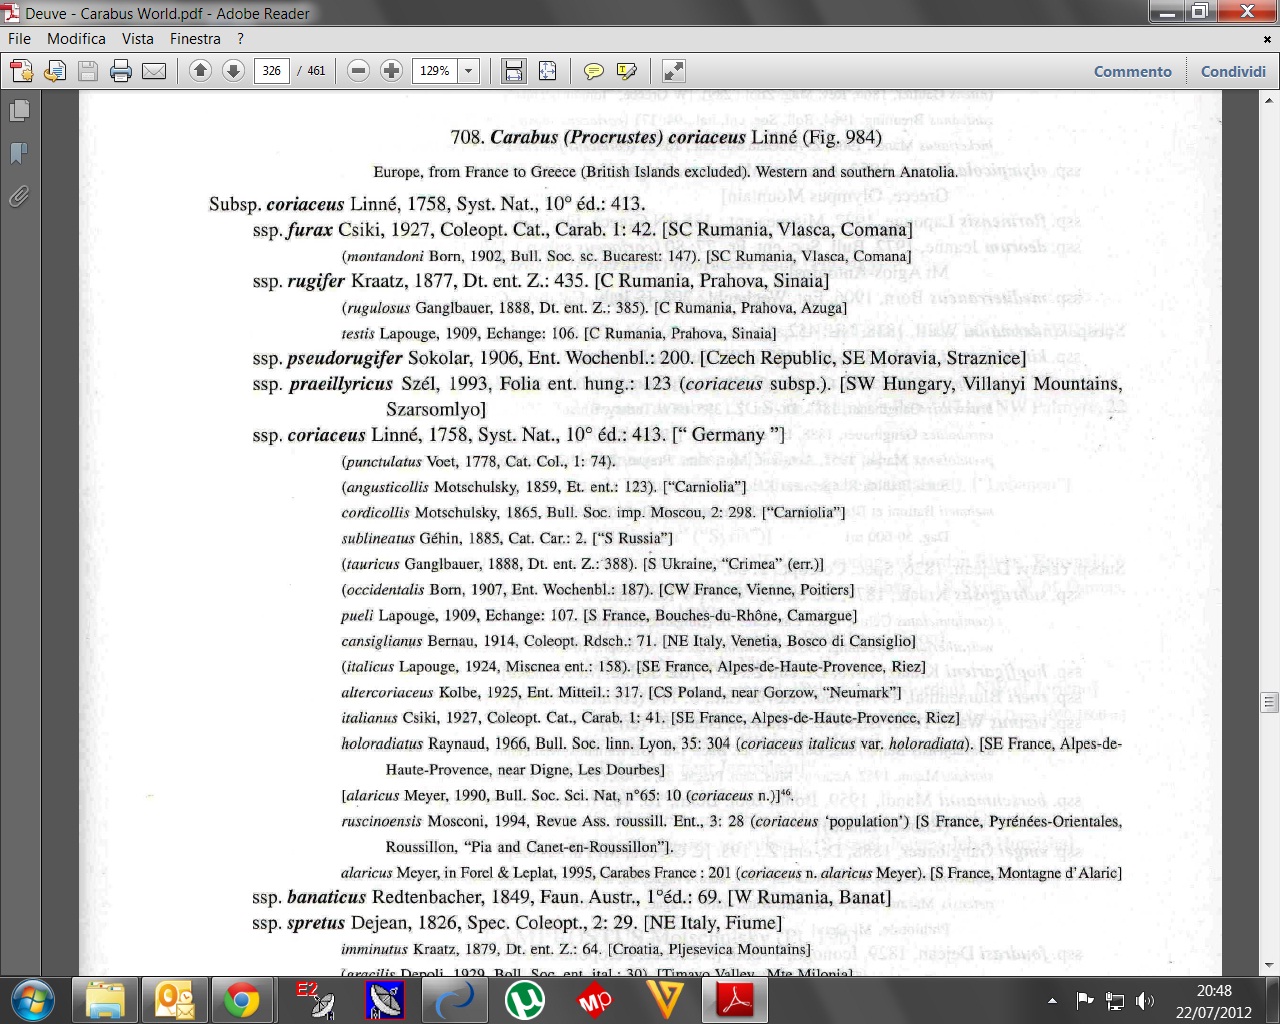Viewport: 1280px width, 1024px height.
Task: Open the page thumbnails panel
Action: pos(19,111)
